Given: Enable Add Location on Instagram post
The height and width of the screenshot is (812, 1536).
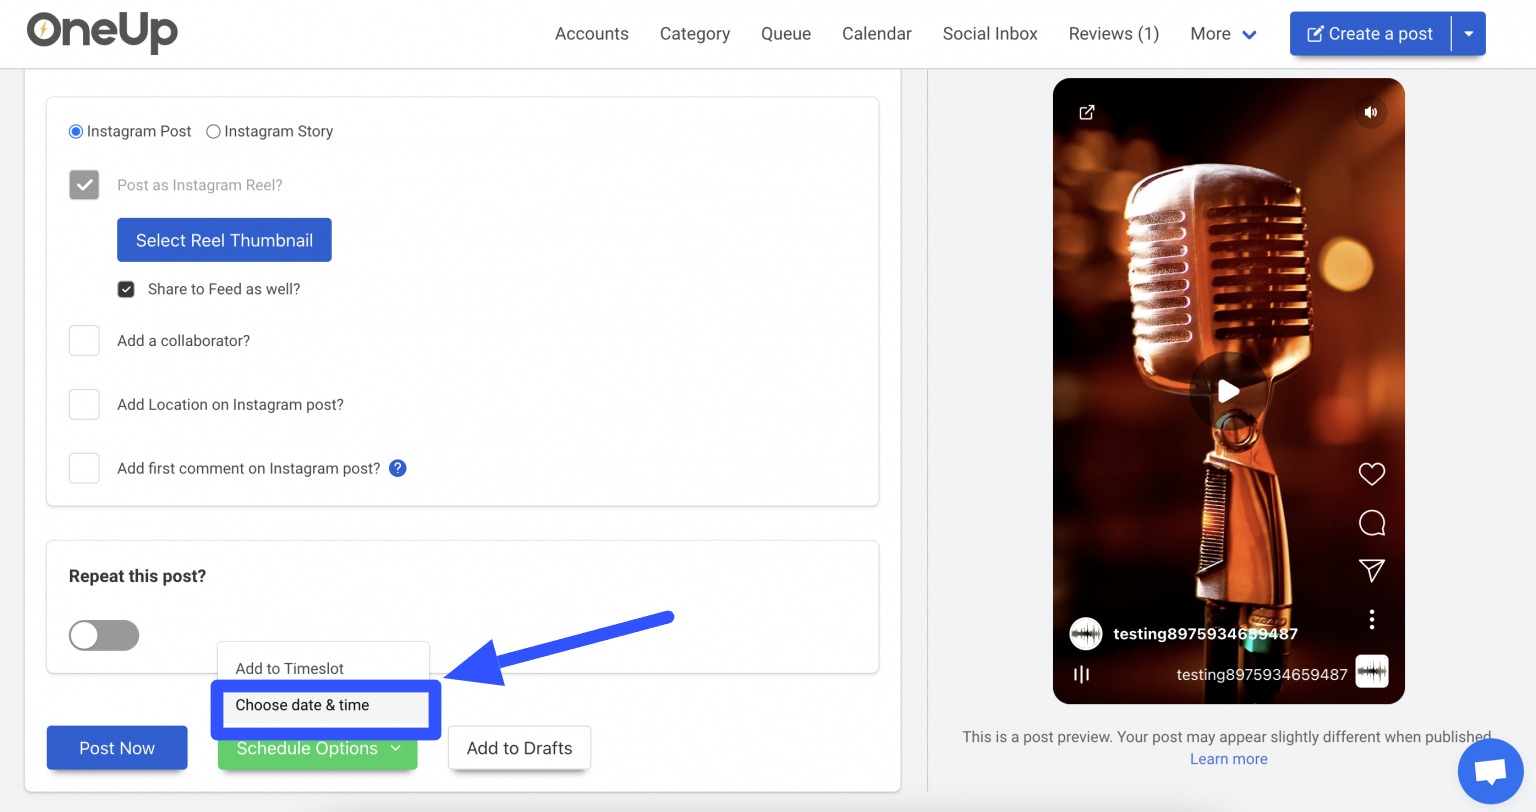Looking at the screenshot, I should coord(84,404).
